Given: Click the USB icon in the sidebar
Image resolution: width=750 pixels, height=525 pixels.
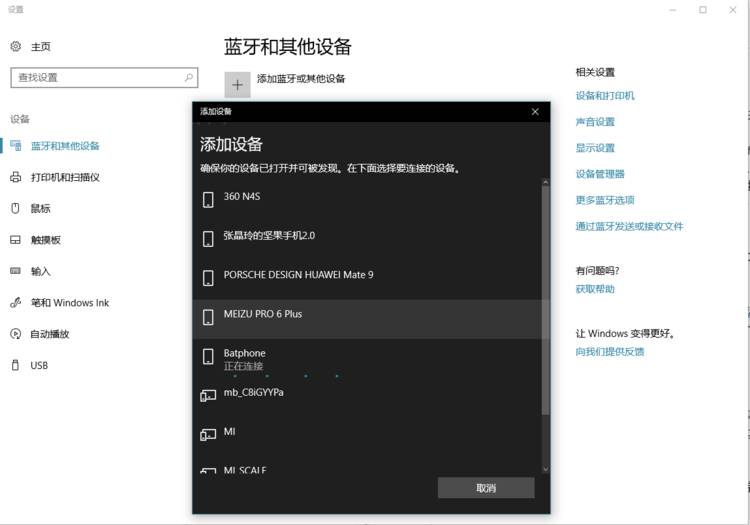Looking at the screenshot, I should 15,365.
